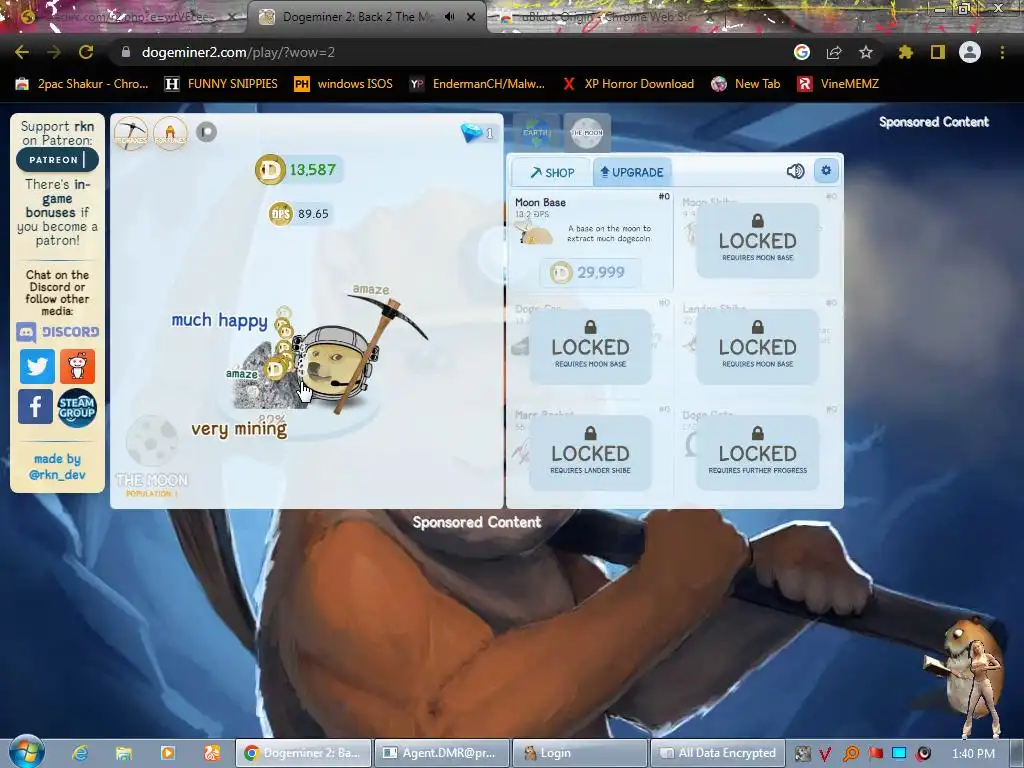Travel to Earth location

536,133
